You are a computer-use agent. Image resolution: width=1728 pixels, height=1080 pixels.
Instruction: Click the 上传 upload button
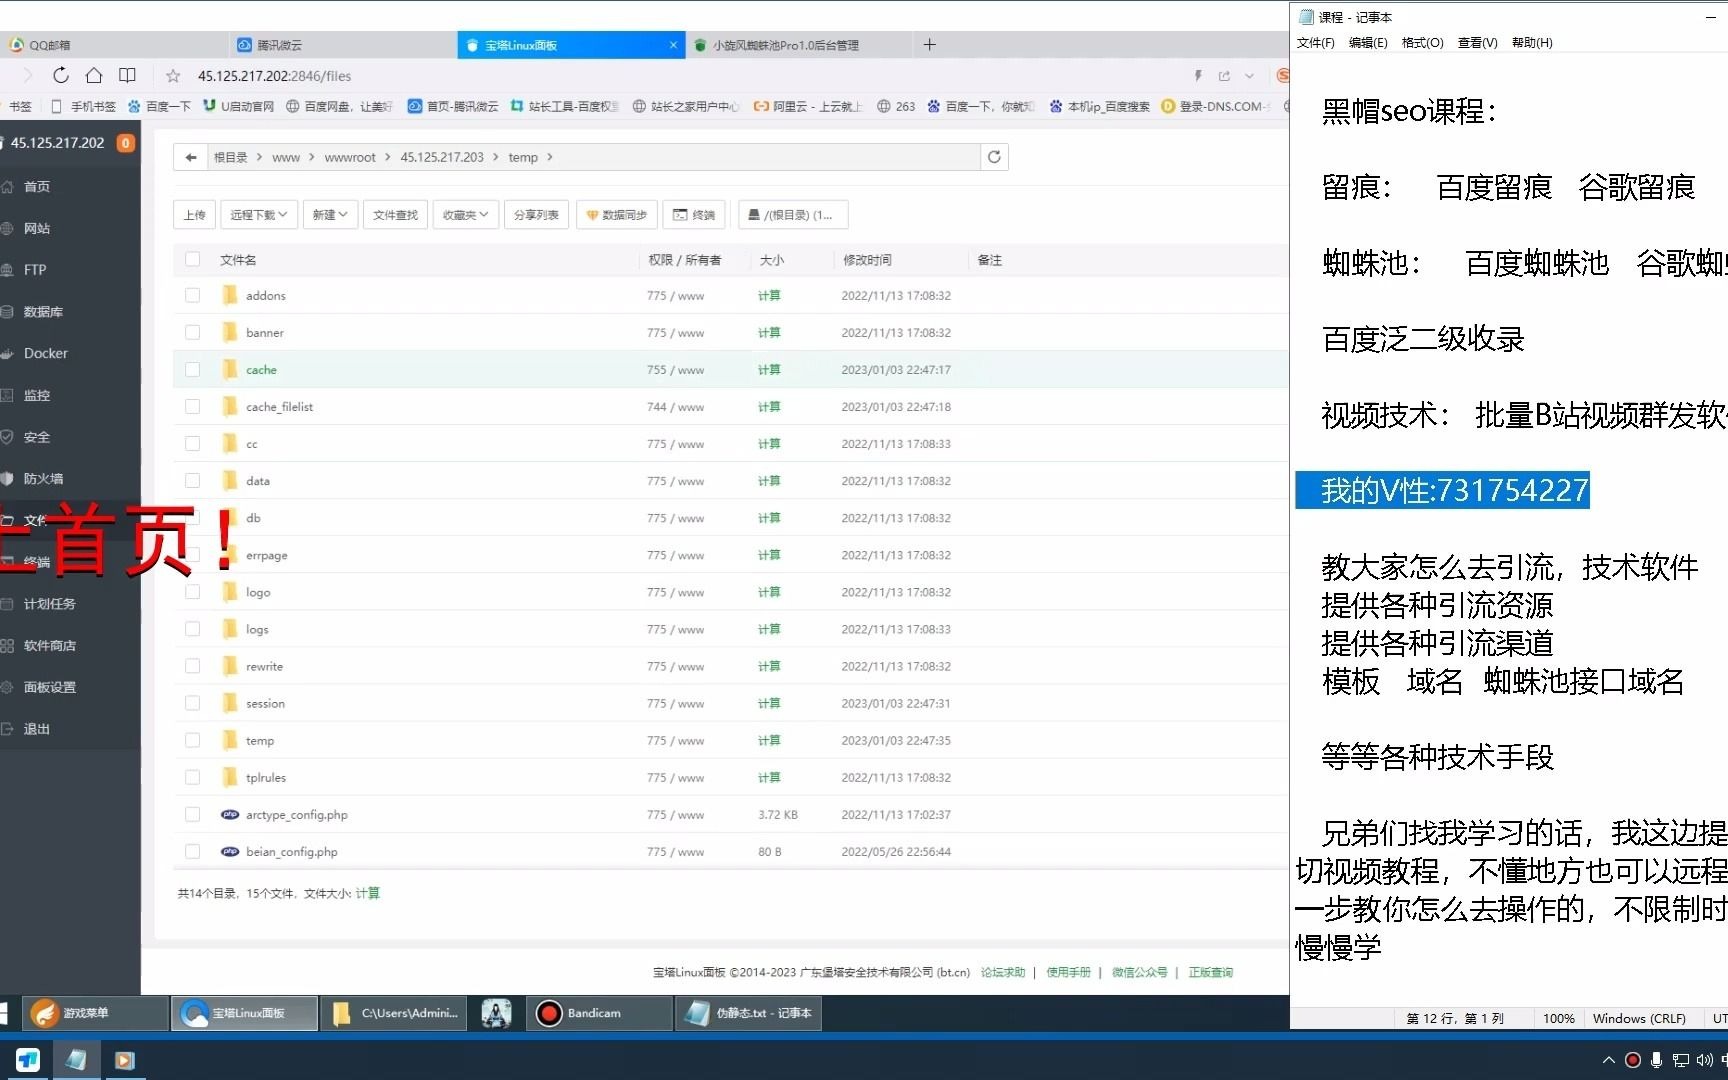(x=194, y=215)
